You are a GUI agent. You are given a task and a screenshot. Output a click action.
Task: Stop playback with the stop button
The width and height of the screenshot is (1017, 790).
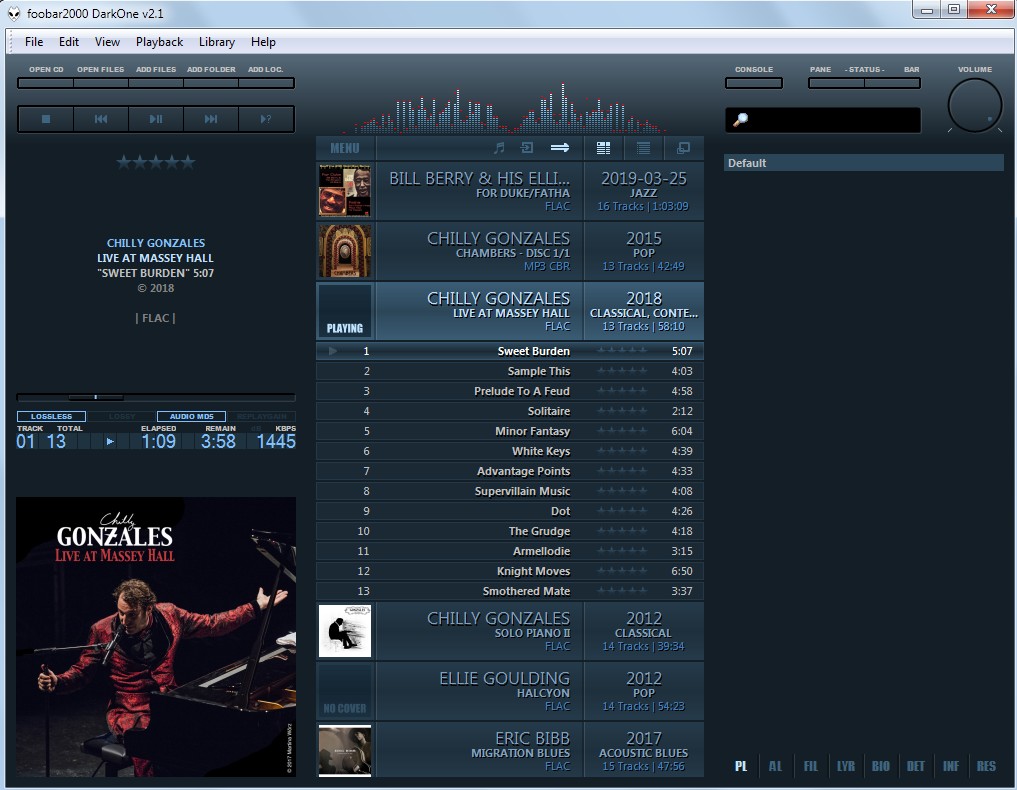[46, 119]
